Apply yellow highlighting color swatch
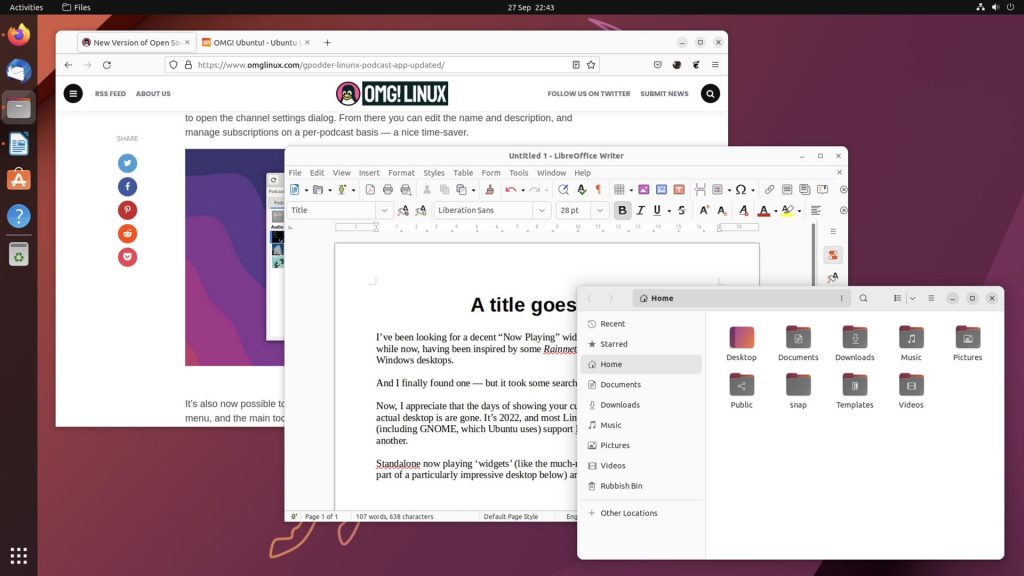 788,210
